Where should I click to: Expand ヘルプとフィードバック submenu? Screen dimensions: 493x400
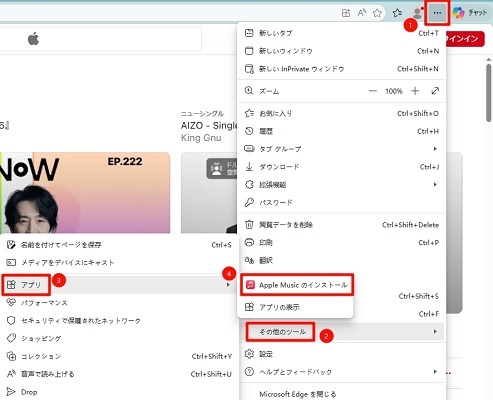[342, 372]
